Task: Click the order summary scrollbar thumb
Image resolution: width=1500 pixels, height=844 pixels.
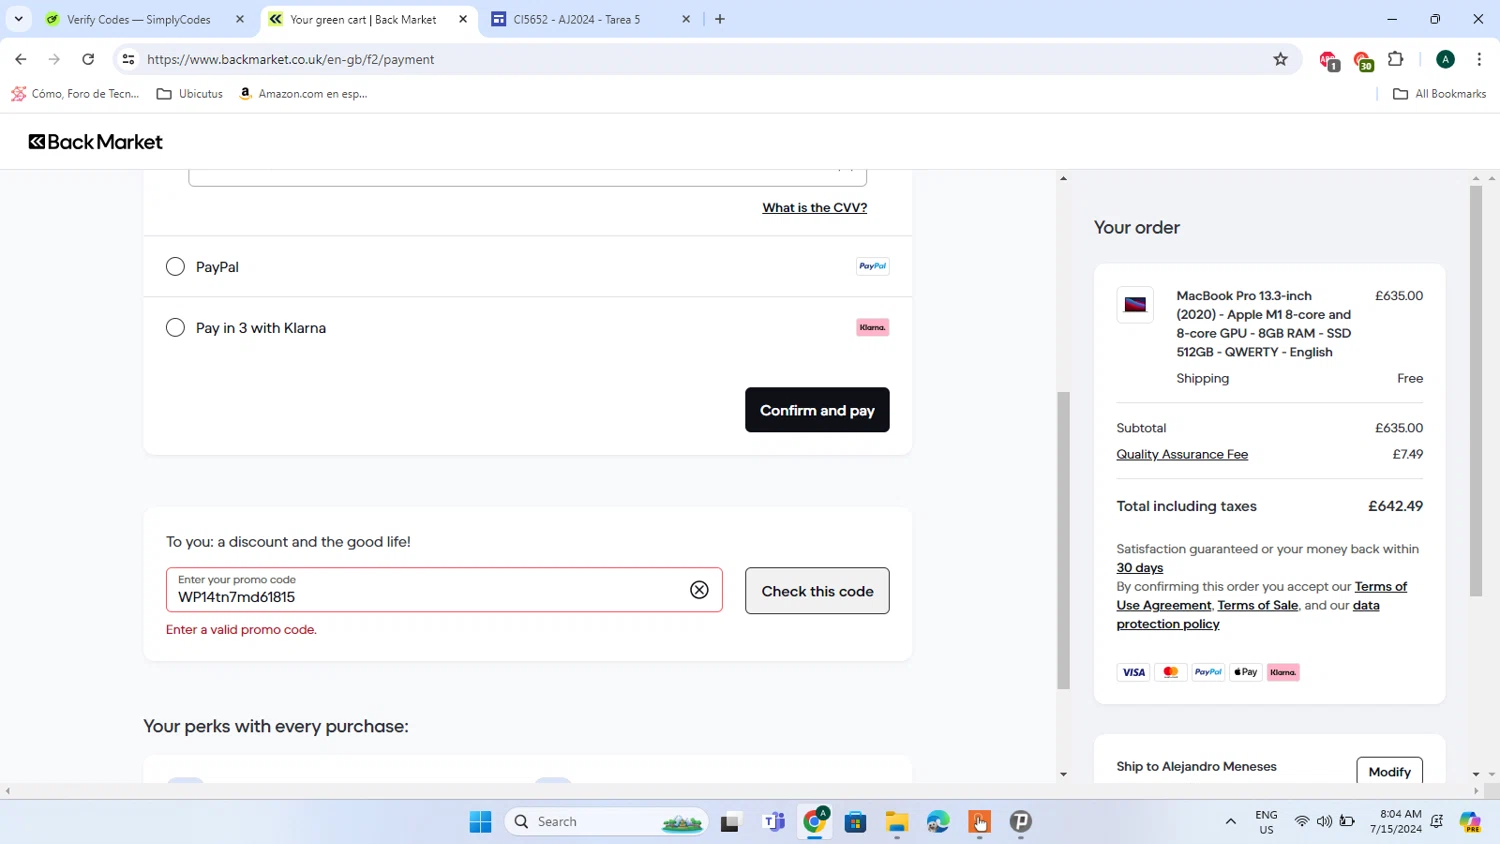Action: [1475, 391]
